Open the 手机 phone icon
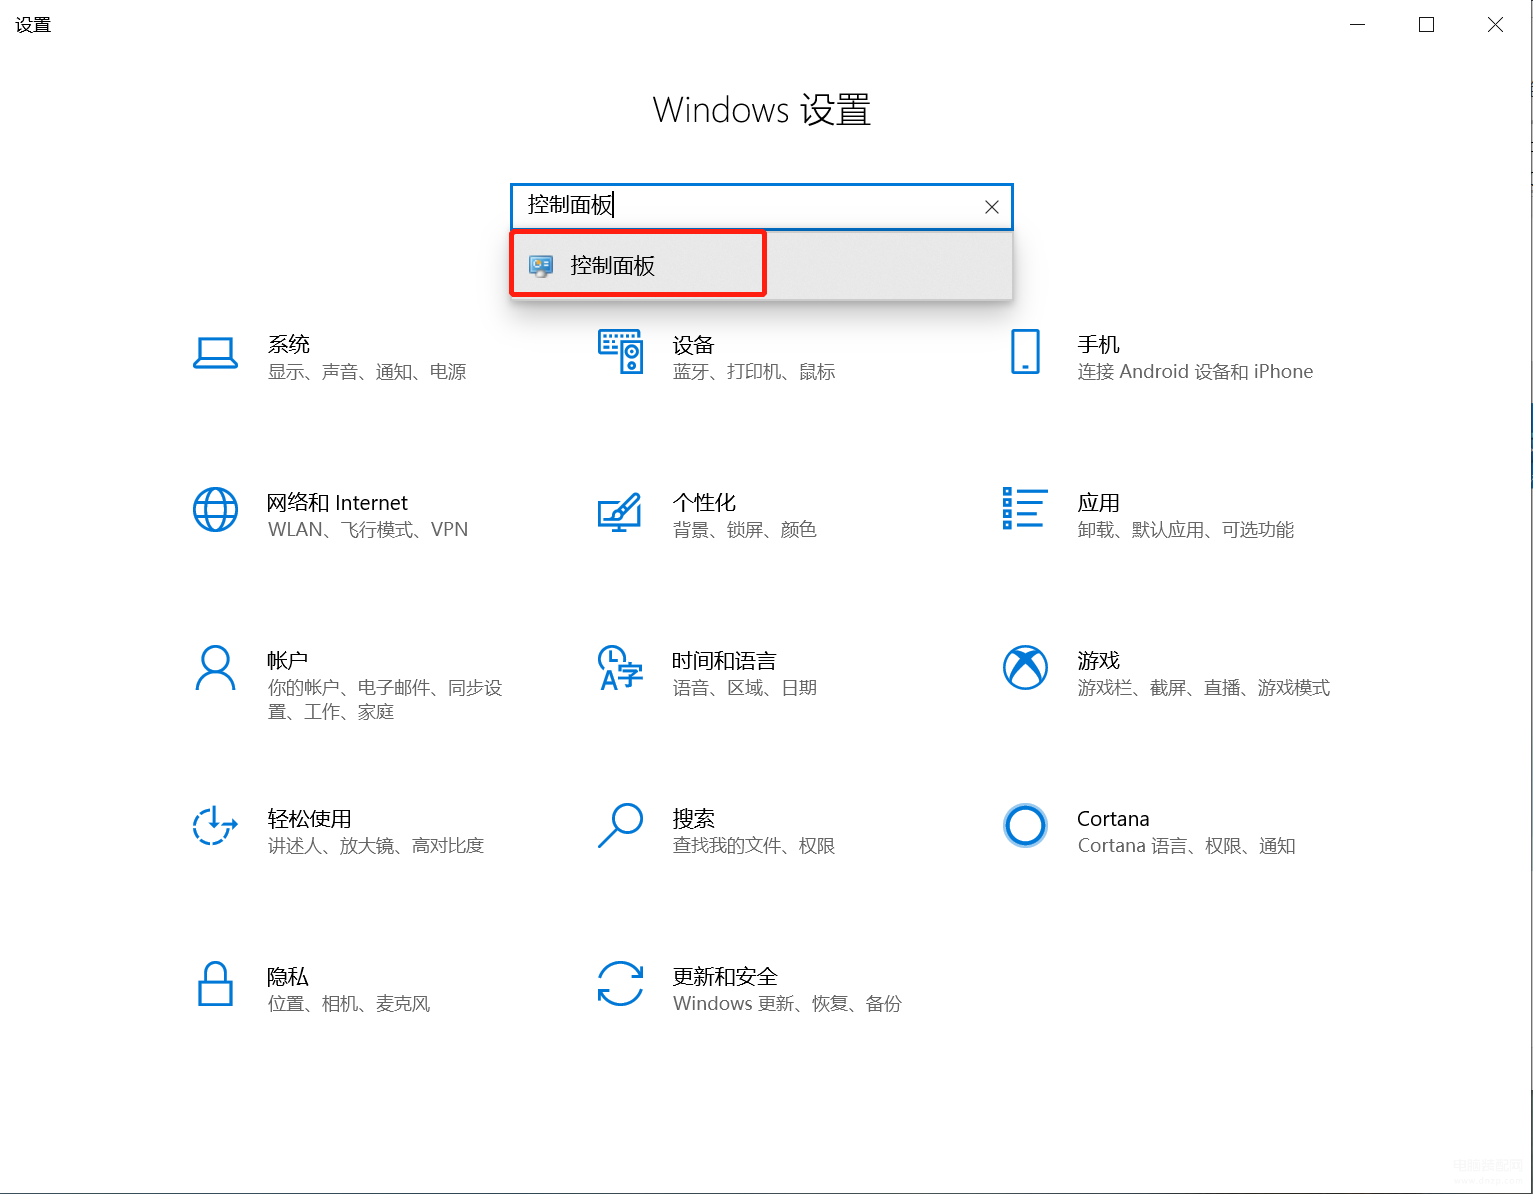The image size is (1533, 1194). click(x=1025, y=351)
